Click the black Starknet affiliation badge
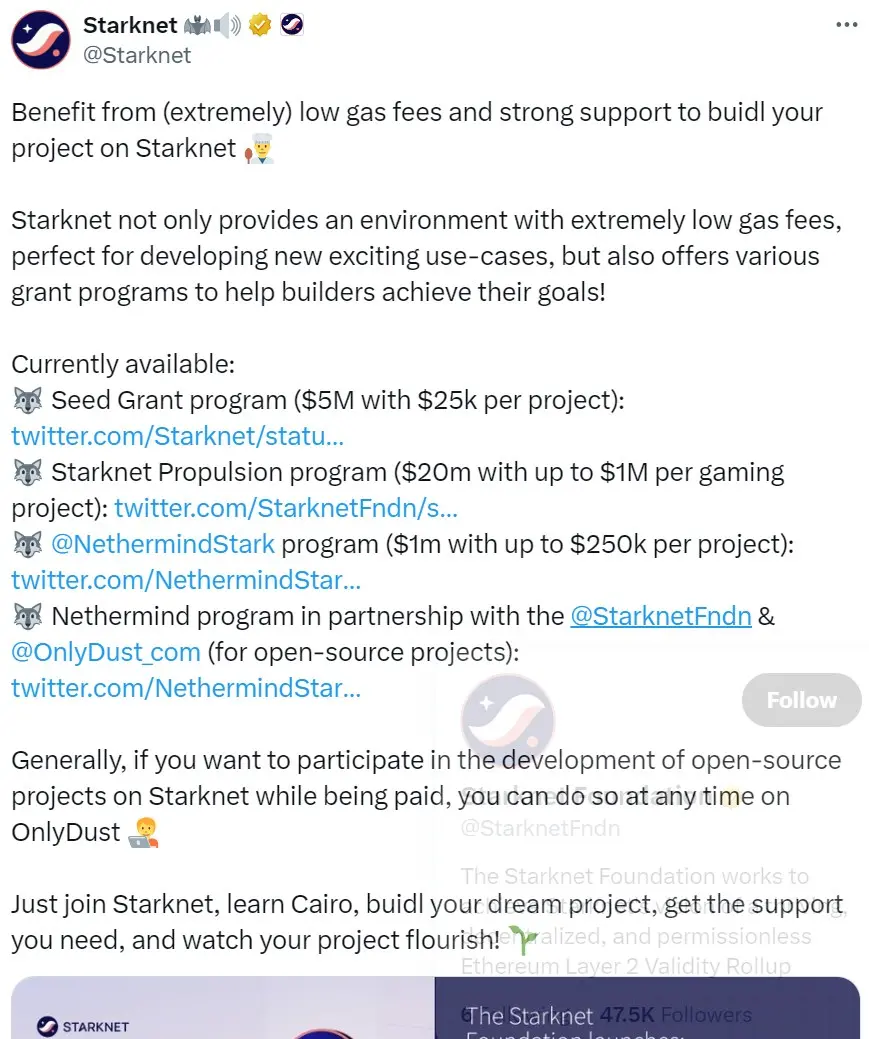Viewport: 869px width, 1039px height. click(x=291, y=24)
